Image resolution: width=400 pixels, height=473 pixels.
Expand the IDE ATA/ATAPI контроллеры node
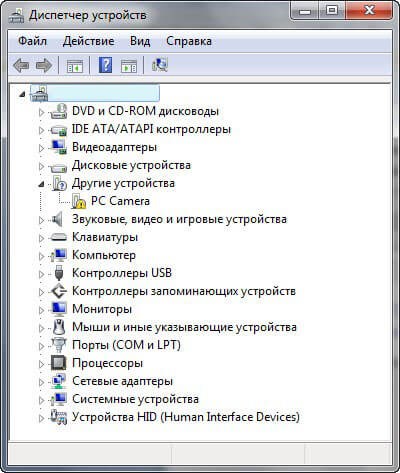(41, 130)
